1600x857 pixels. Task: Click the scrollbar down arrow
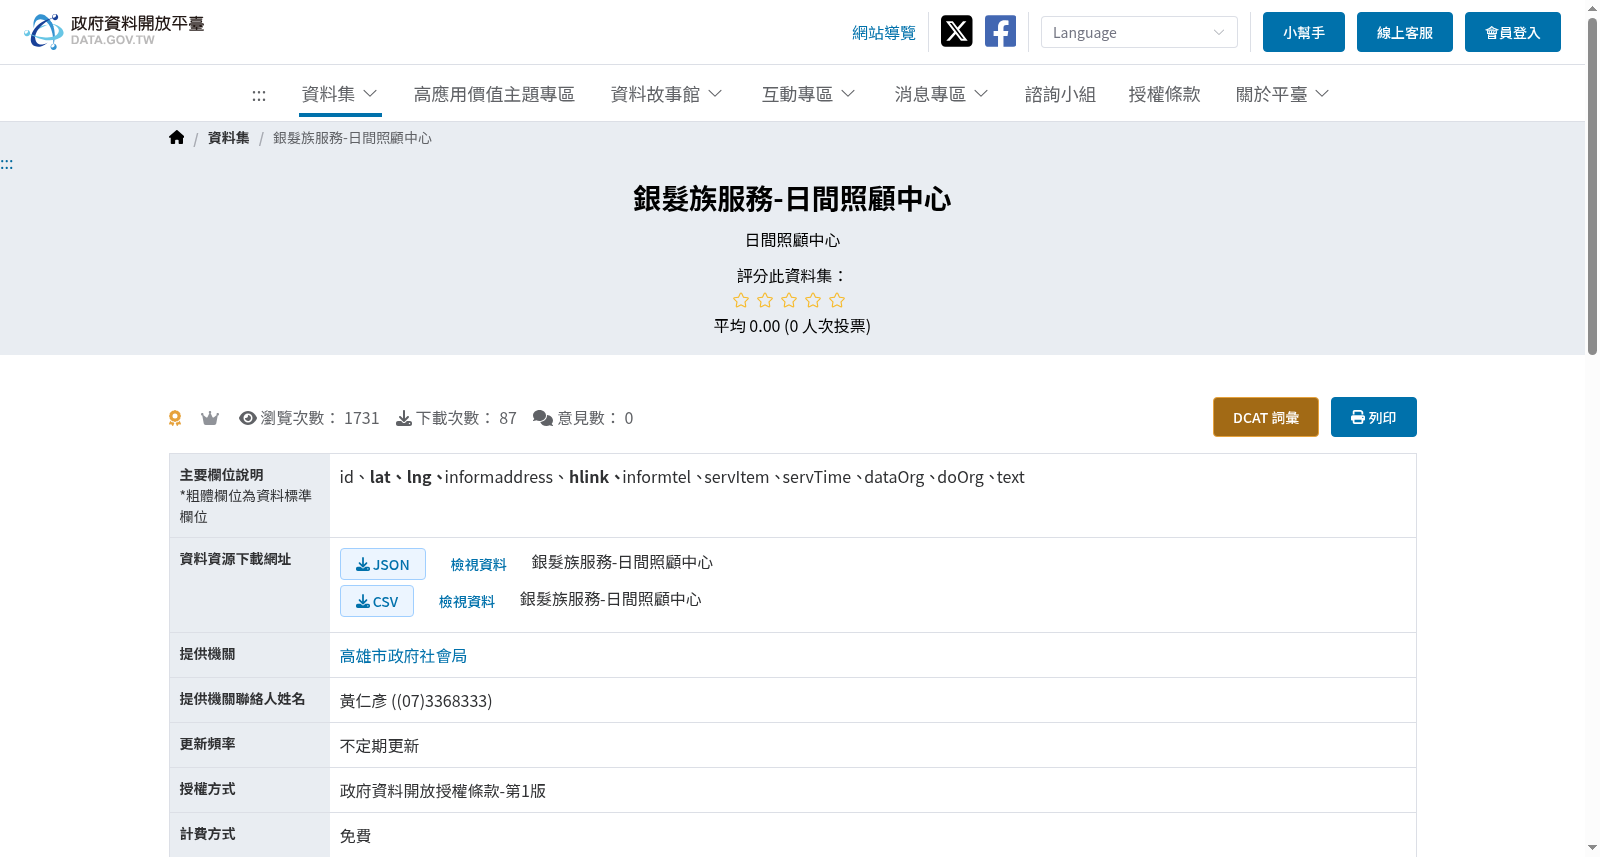click(x=1592, y=848)
